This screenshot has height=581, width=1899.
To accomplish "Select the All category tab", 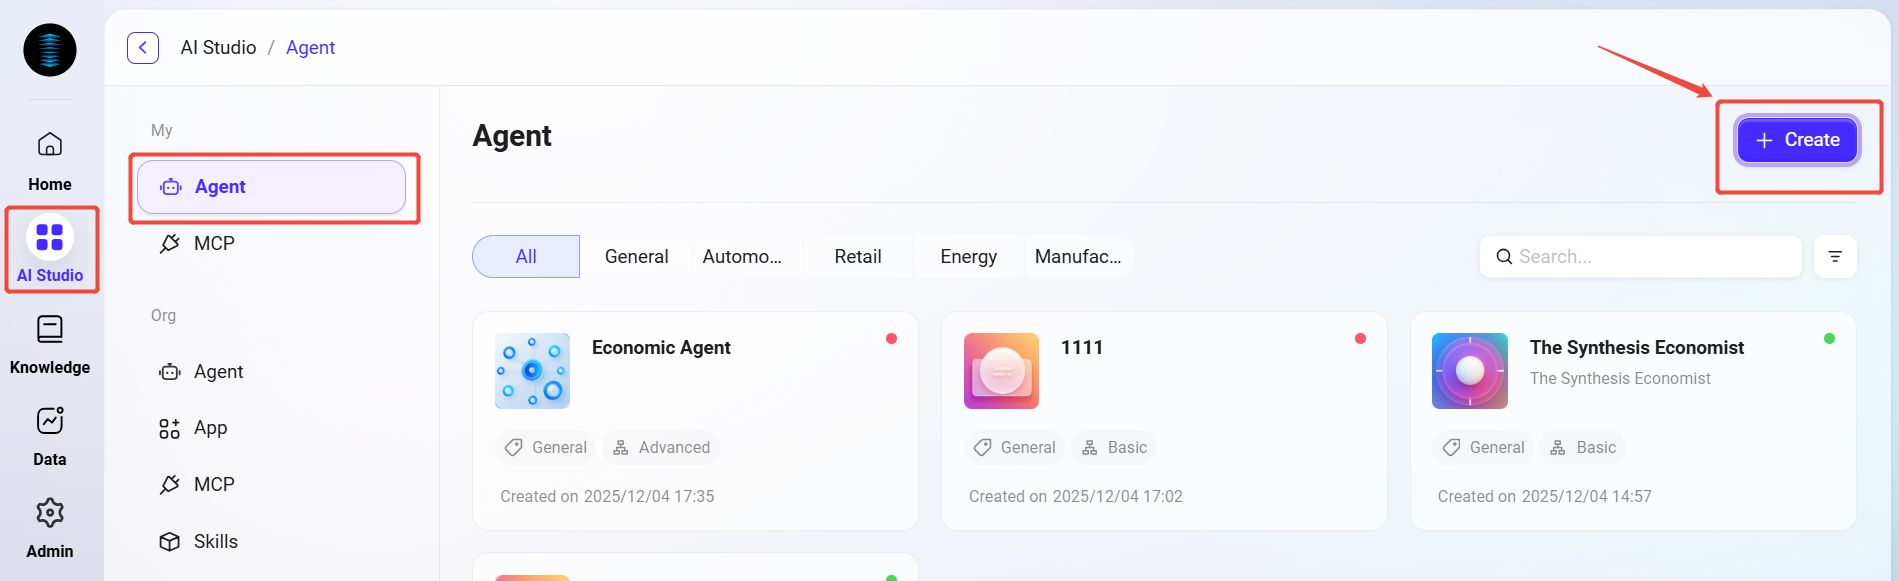I will click(x=526, y=257).
